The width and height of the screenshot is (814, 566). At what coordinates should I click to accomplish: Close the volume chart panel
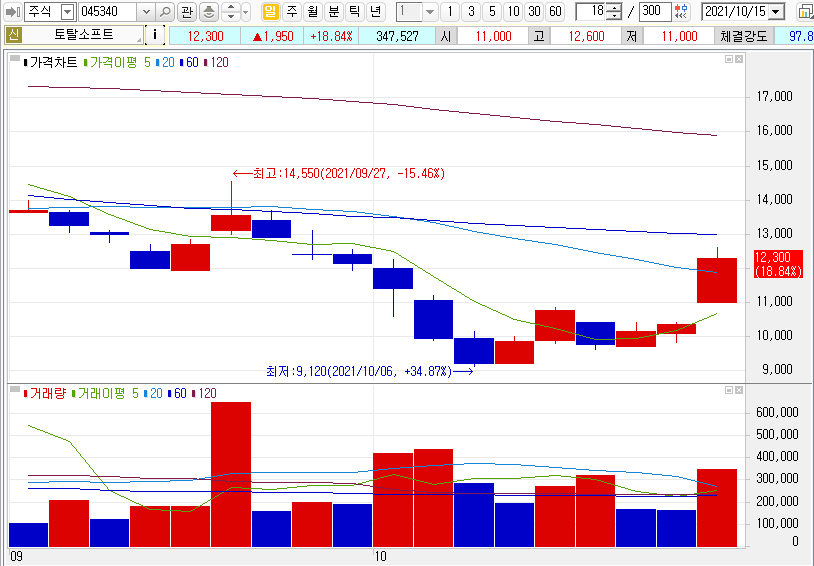[x=739, y=390]
